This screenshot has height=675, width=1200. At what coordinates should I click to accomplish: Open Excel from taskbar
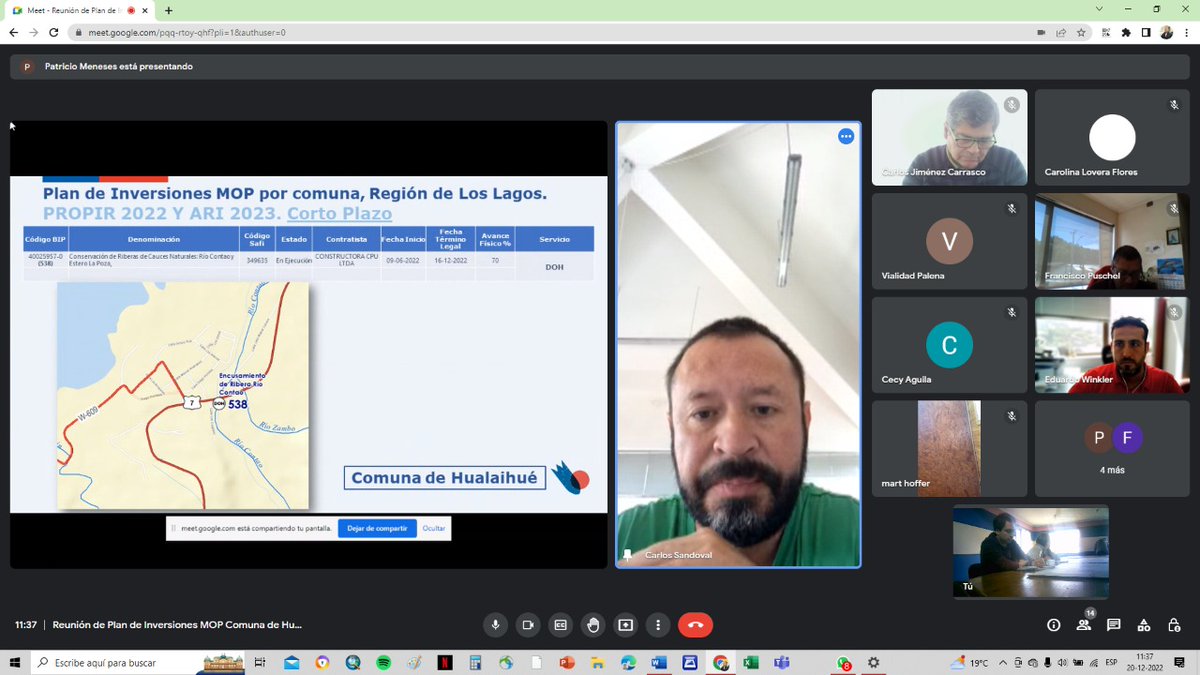750,663
